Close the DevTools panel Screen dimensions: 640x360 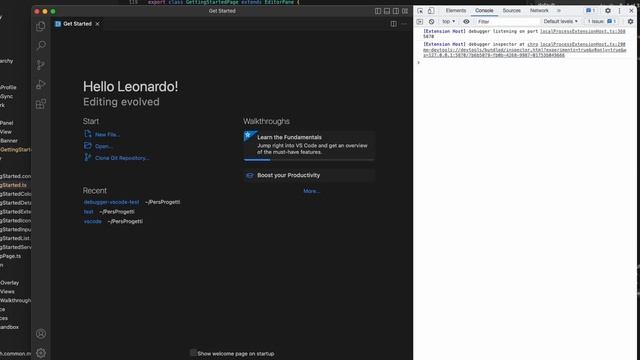pos(631,11)
